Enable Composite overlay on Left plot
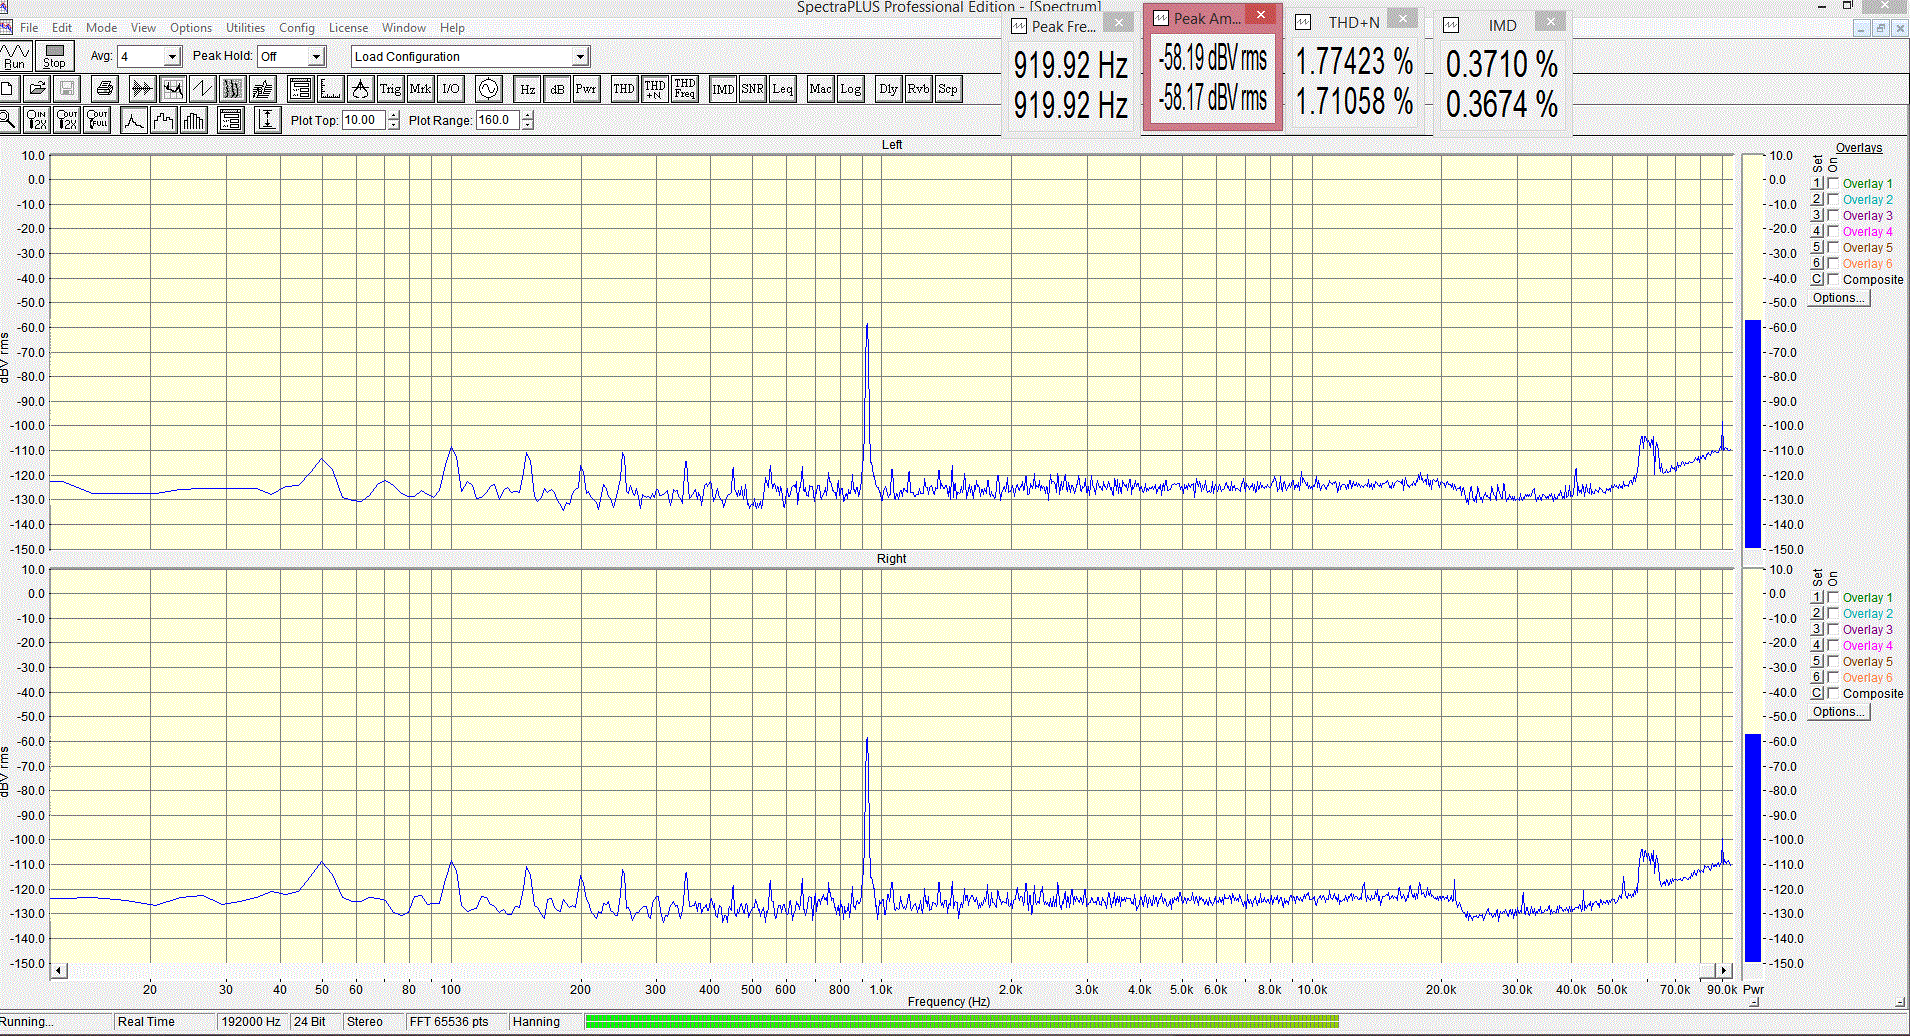 pos(1834,280)
